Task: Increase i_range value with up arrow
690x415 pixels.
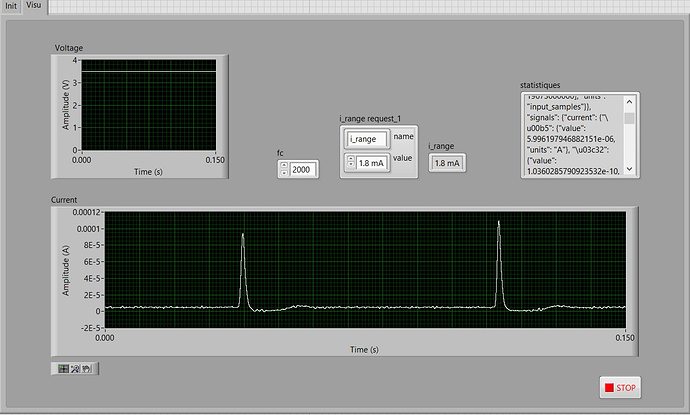Action: [351, 159]
